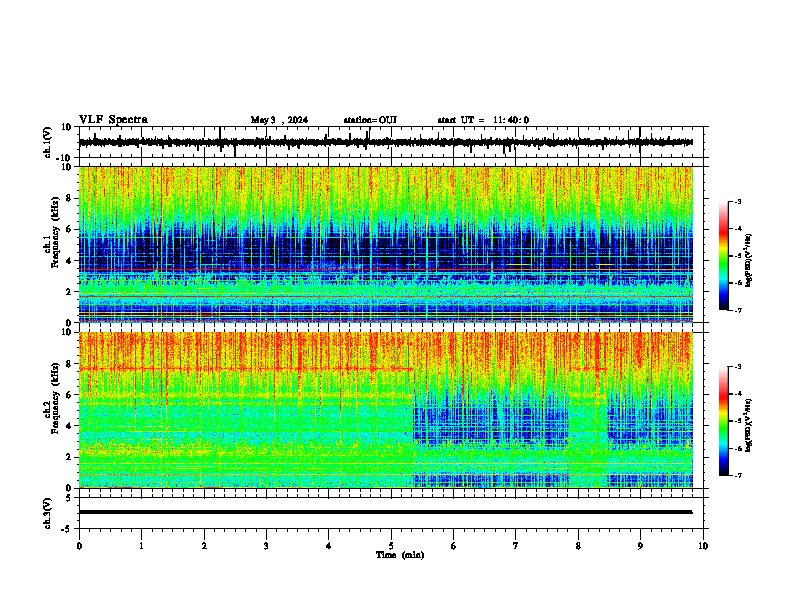Click the "-3" label on ch.2 color scale
Image resolution: width=792 pixels, height=612 pixels.
(x=738, y=367)
